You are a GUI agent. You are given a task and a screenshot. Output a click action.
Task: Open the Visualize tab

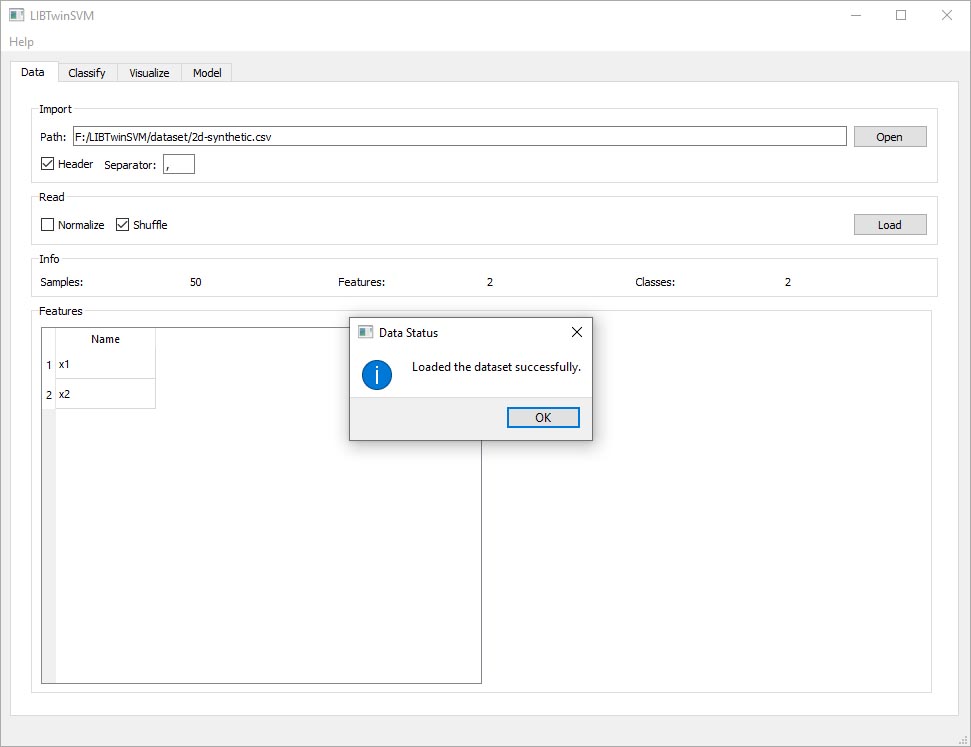(x=149, y=72)
